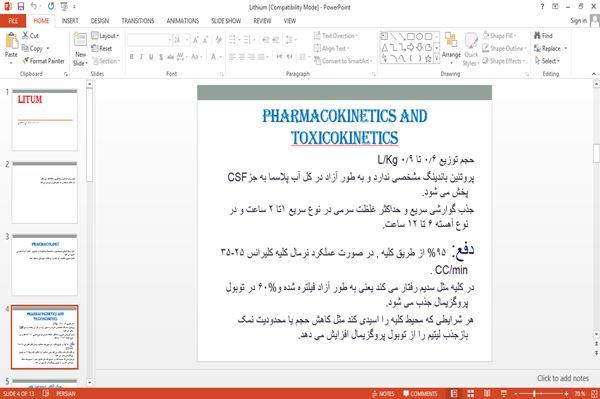The height and width of the screenshot is (399, 600).
Task: Reset the slide layout
Action: (x=102, y=49)
